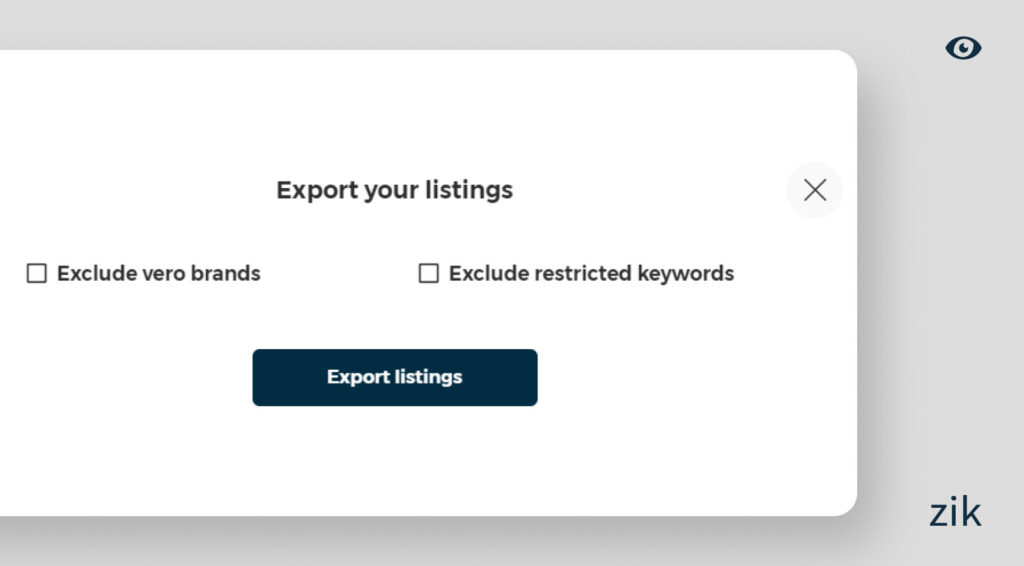This screenshot has width=1024, height=566.
Task: Tick the Exclude restricted keywords checkbox
Action: 428,273
